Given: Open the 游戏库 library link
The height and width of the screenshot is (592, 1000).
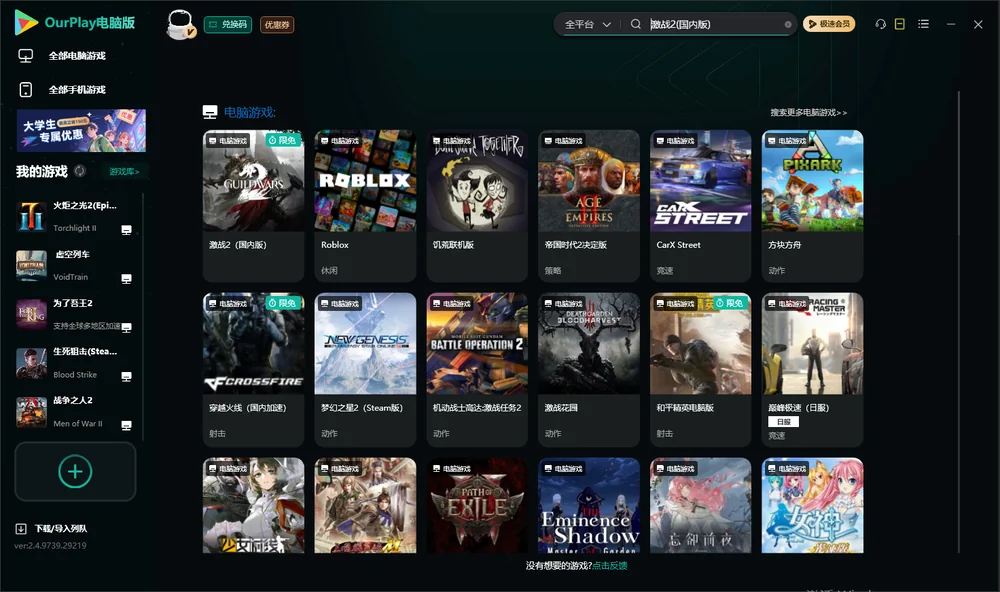Looking at the screenshot, I should click(124, 172).
